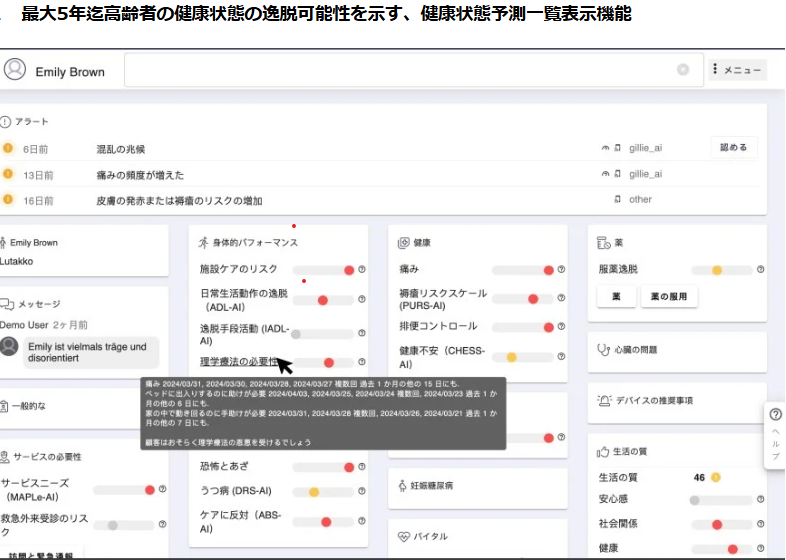Click the 服薬逸脱 yellow slider
Screen dimensions: 786x560
pos(722,270)
